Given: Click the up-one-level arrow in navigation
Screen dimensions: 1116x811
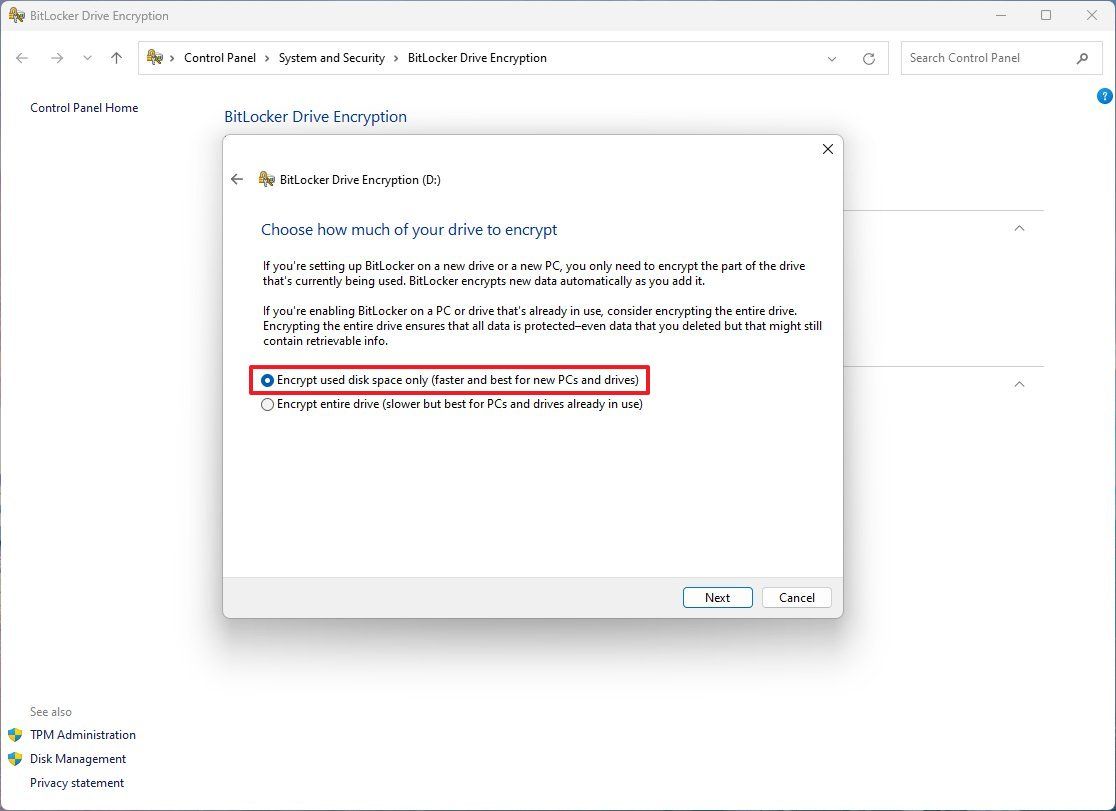Looking at the screenshot, I should tap(116, 58).
